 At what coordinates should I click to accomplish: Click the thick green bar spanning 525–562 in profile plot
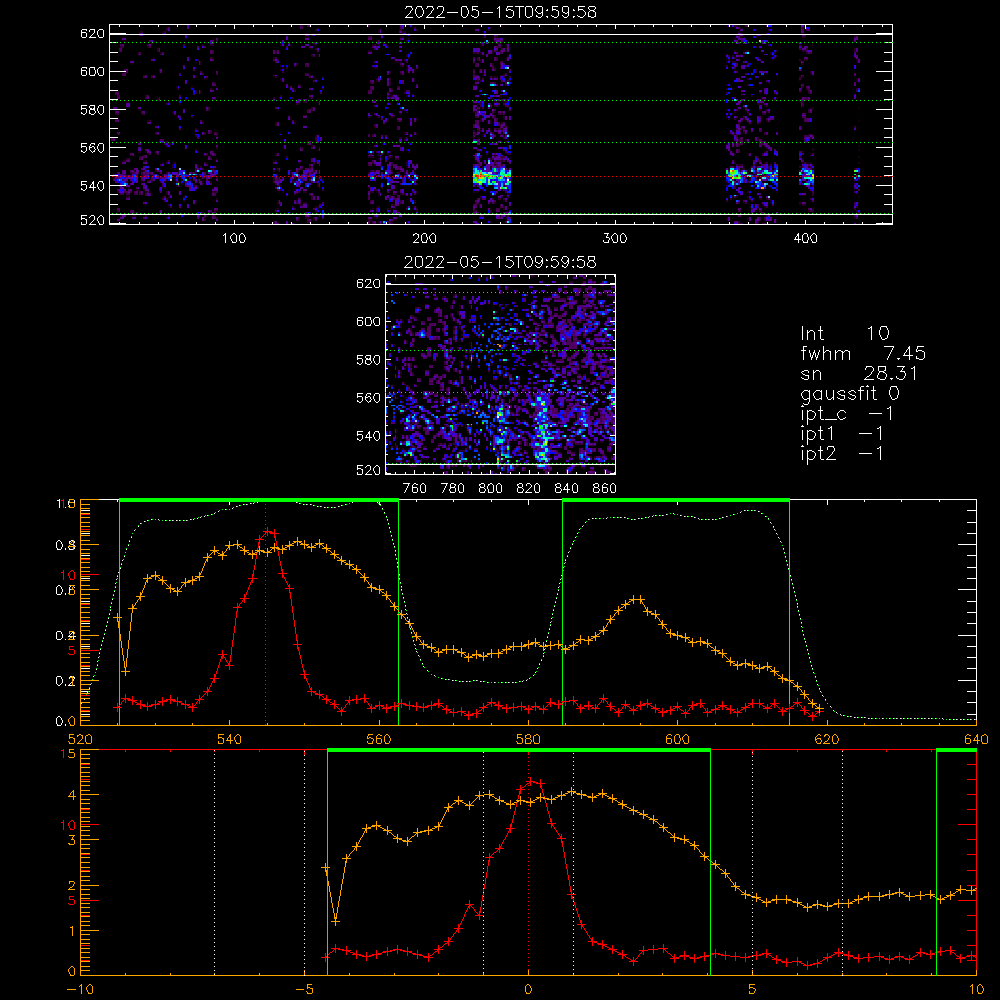click(x=259, y=500)
